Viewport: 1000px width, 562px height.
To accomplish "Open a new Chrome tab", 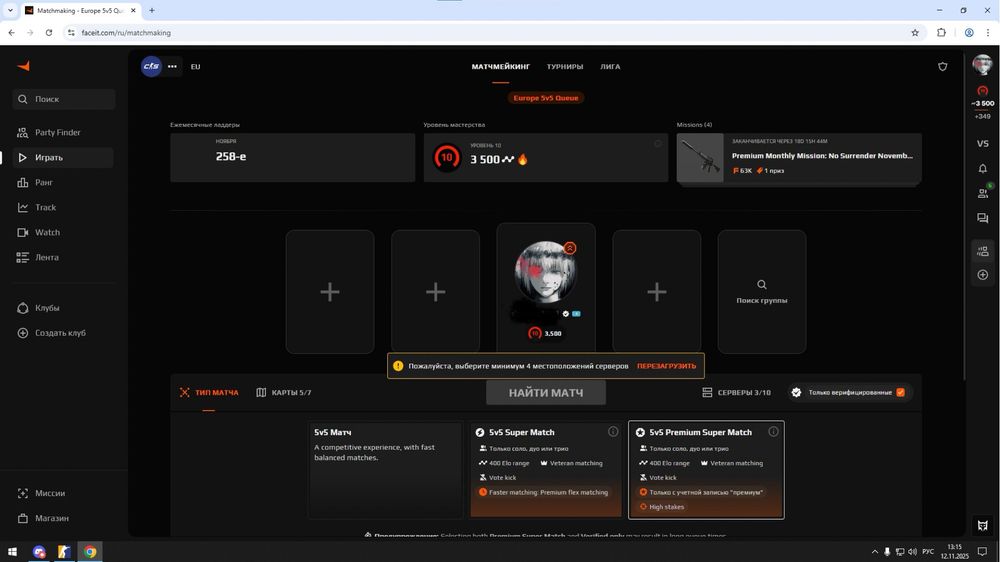I will [x=152, y=10].
